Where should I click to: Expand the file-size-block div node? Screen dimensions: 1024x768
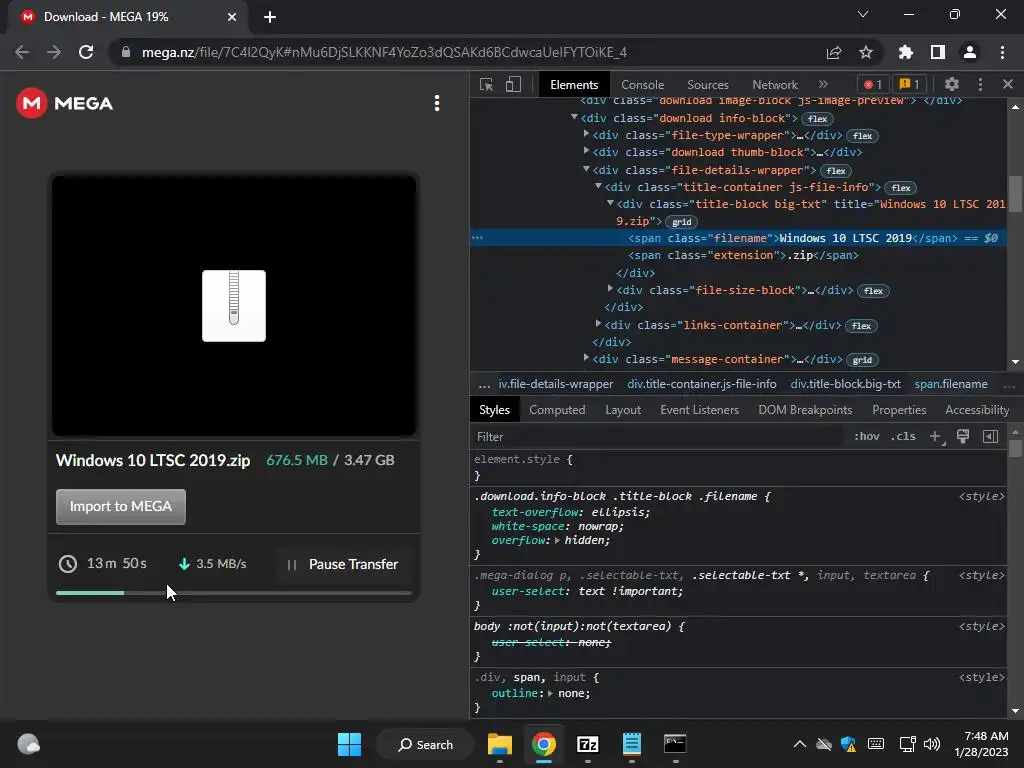[611, 289]
